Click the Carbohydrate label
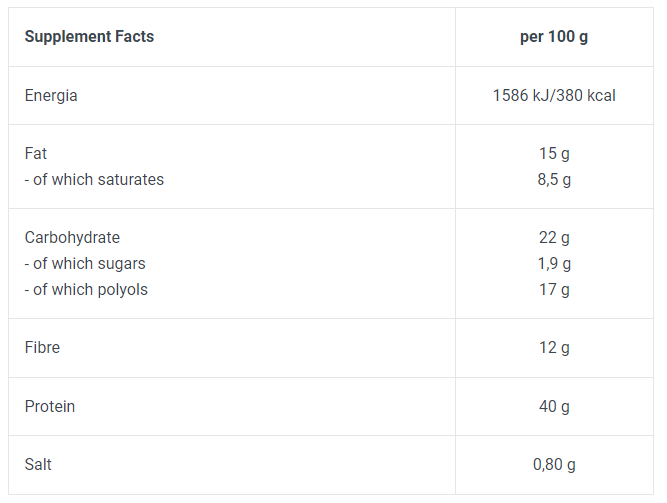This screenshot has width=667, height=503. [x=72, y=237]
